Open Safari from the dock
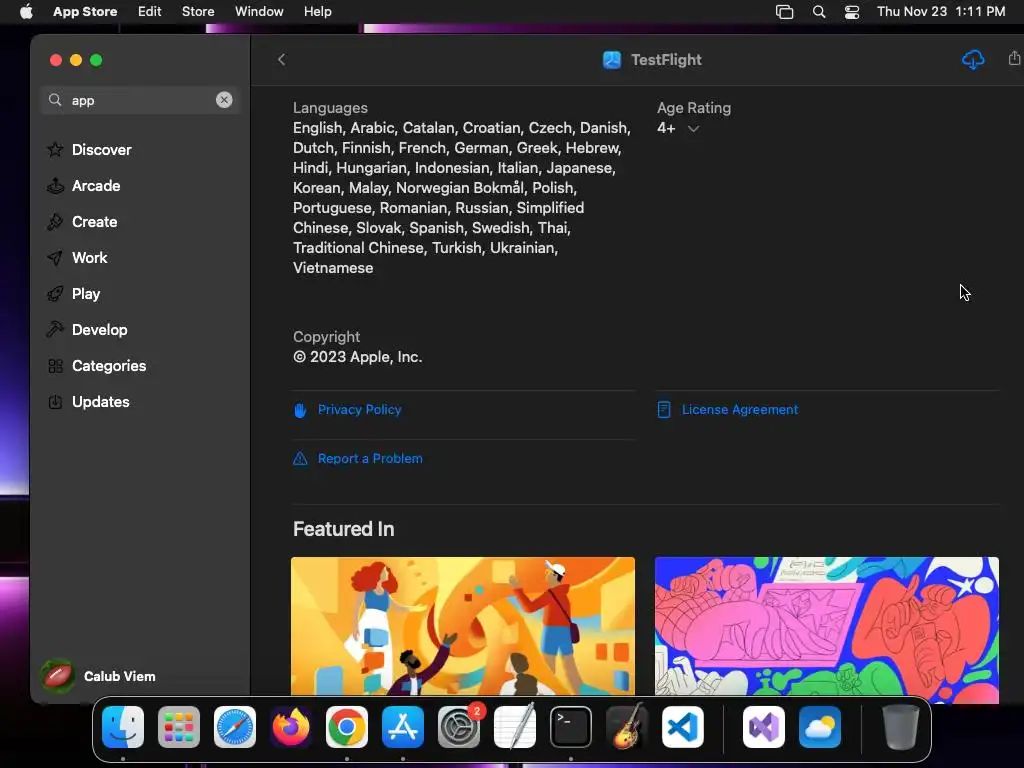 (235, 727)
